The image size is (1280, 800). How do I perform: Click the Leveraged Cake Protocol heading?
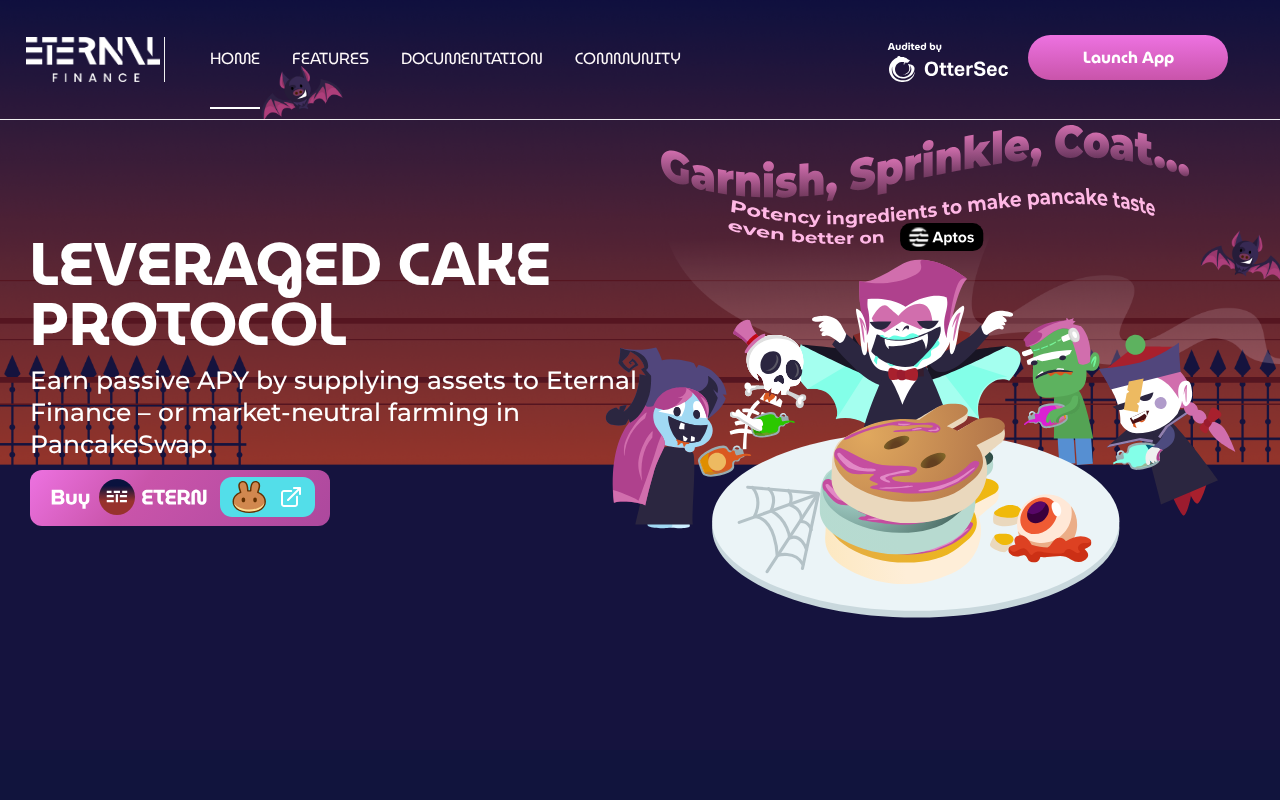pos(290,294)
